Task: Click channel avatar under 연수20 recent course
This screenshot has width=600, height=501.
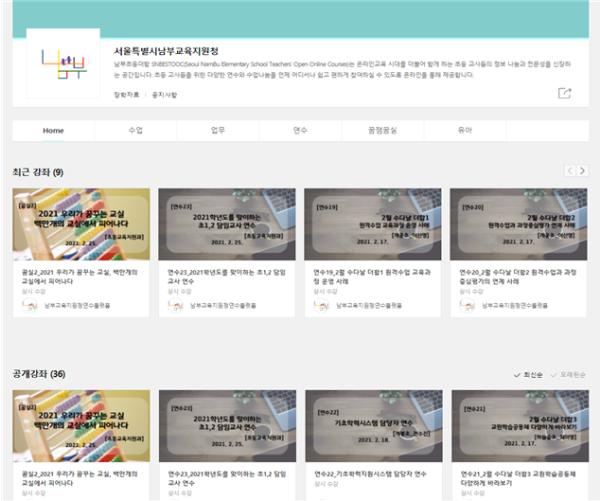Action: click(467, 305)
